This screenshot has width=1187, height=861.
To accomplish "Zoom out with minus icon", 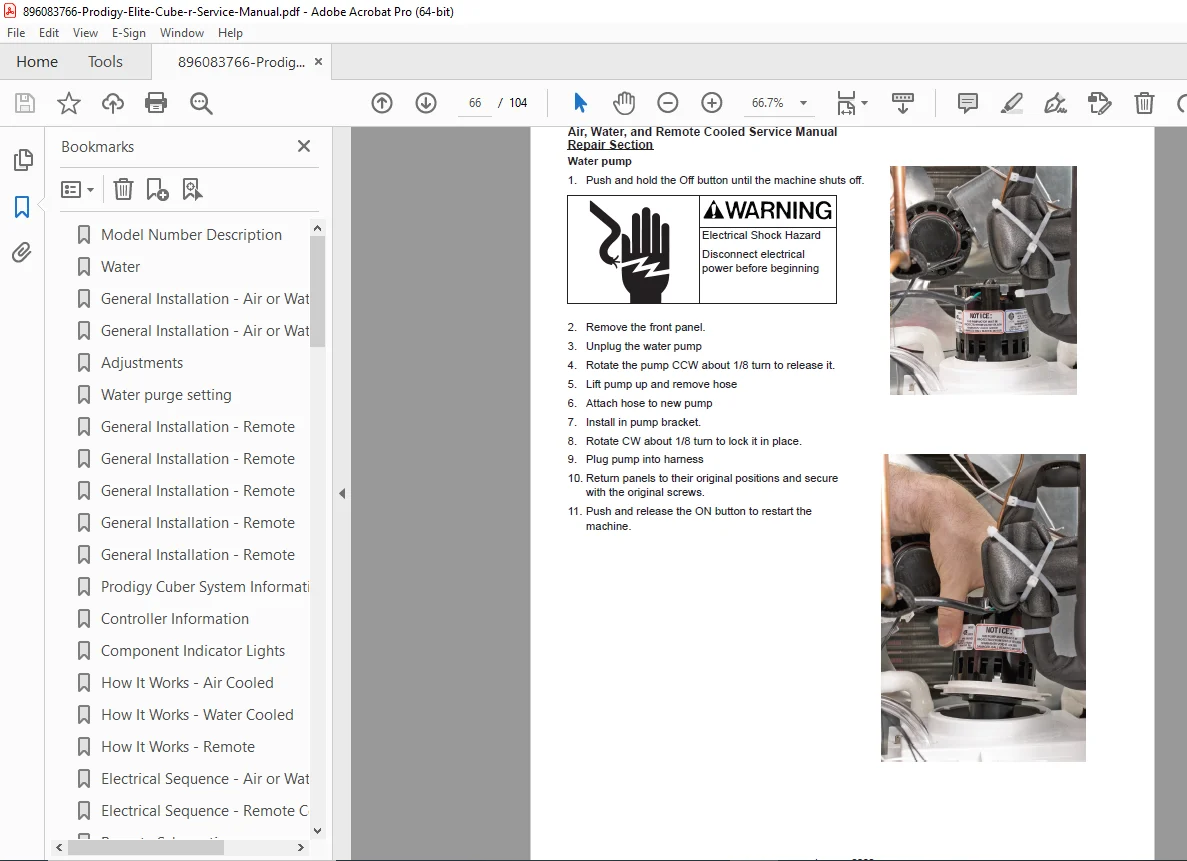I will [x=668, y=103].
